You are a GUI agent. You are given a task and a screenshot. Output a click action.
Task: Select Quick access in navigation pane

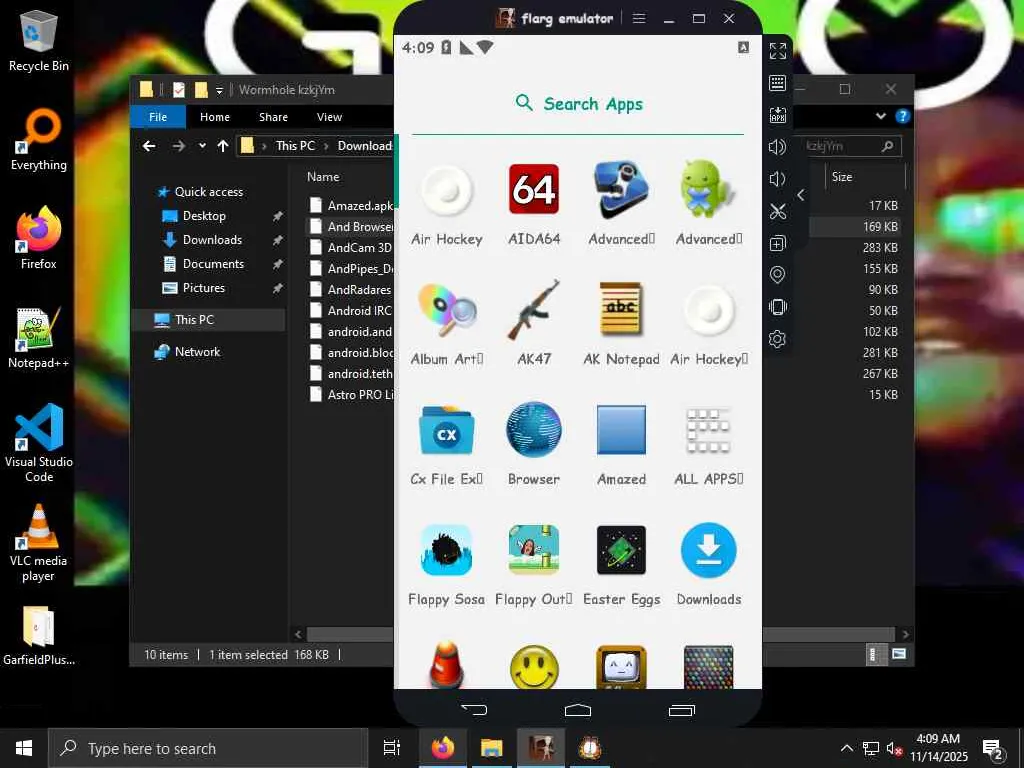[x=209, y=192]
